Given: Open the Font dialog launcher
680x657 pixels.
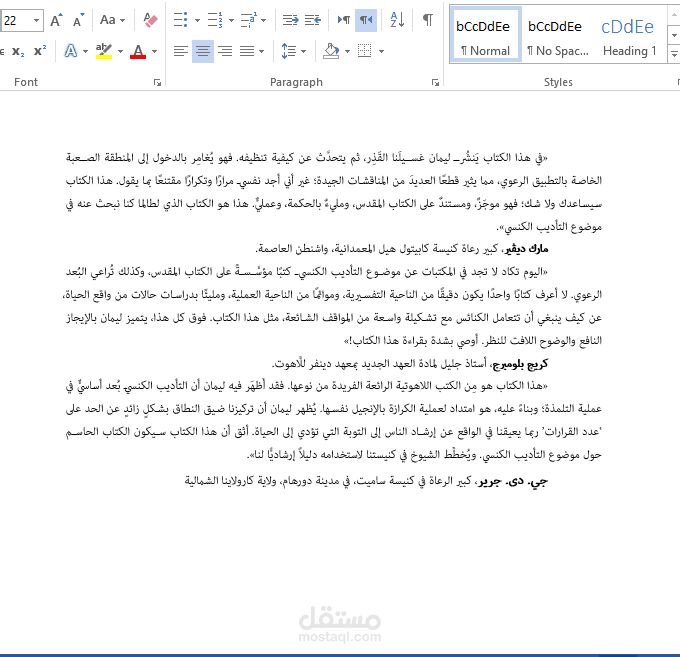Looking at the screenshot, I should [x=157, y=82].
